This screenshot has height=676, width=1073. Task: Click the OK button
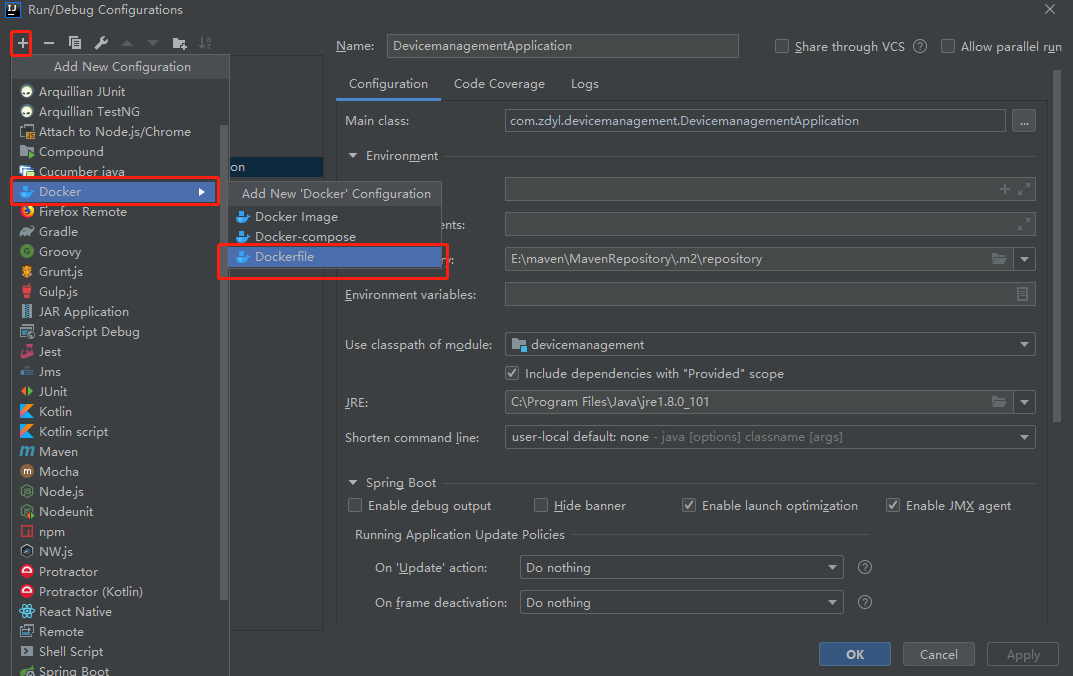(x=855, y=654)
